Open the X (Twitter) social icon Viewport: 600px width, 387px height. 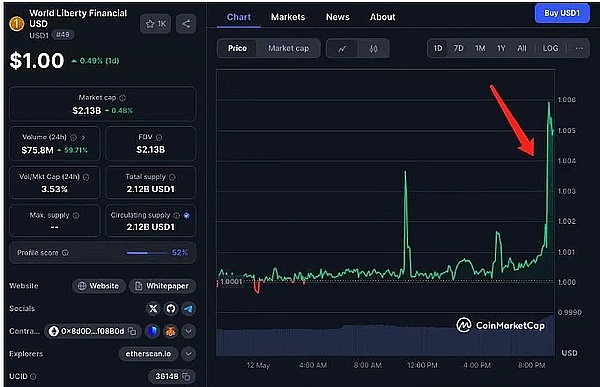pos(153,309)
